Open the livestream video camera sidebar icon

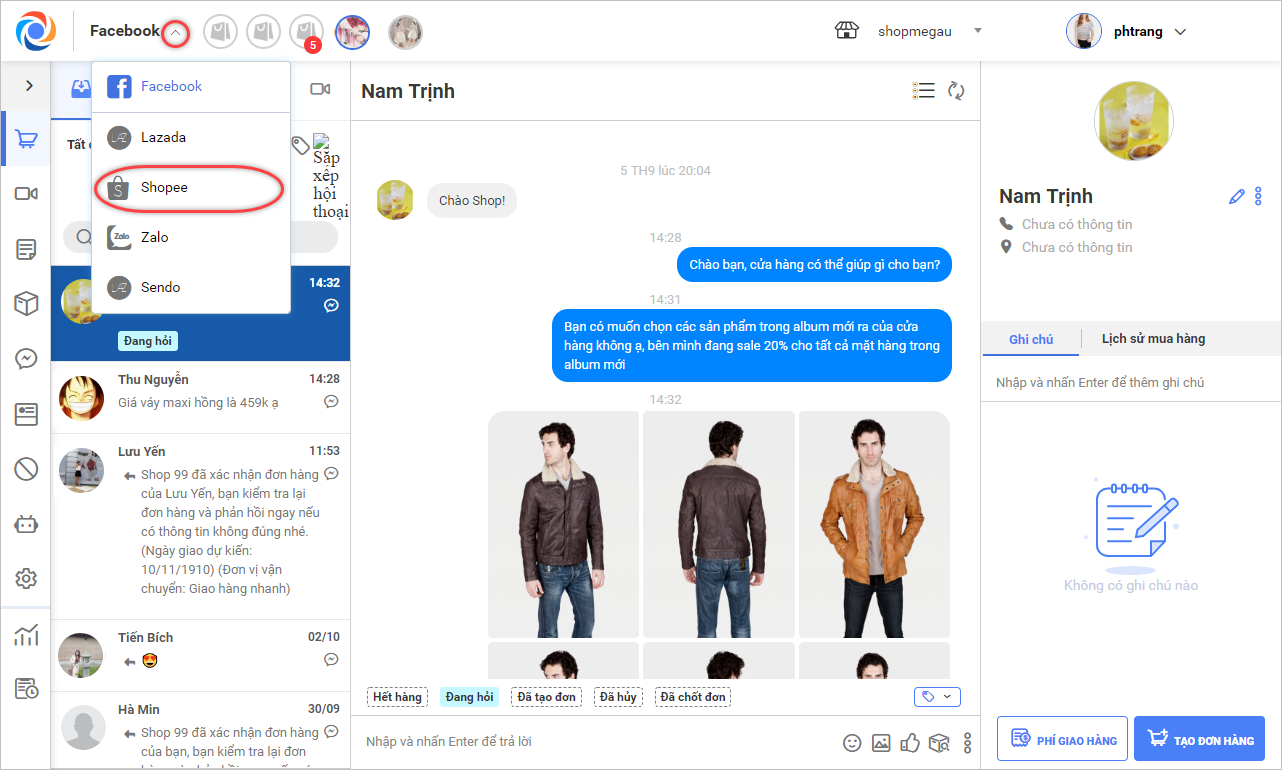click(26, 193)
